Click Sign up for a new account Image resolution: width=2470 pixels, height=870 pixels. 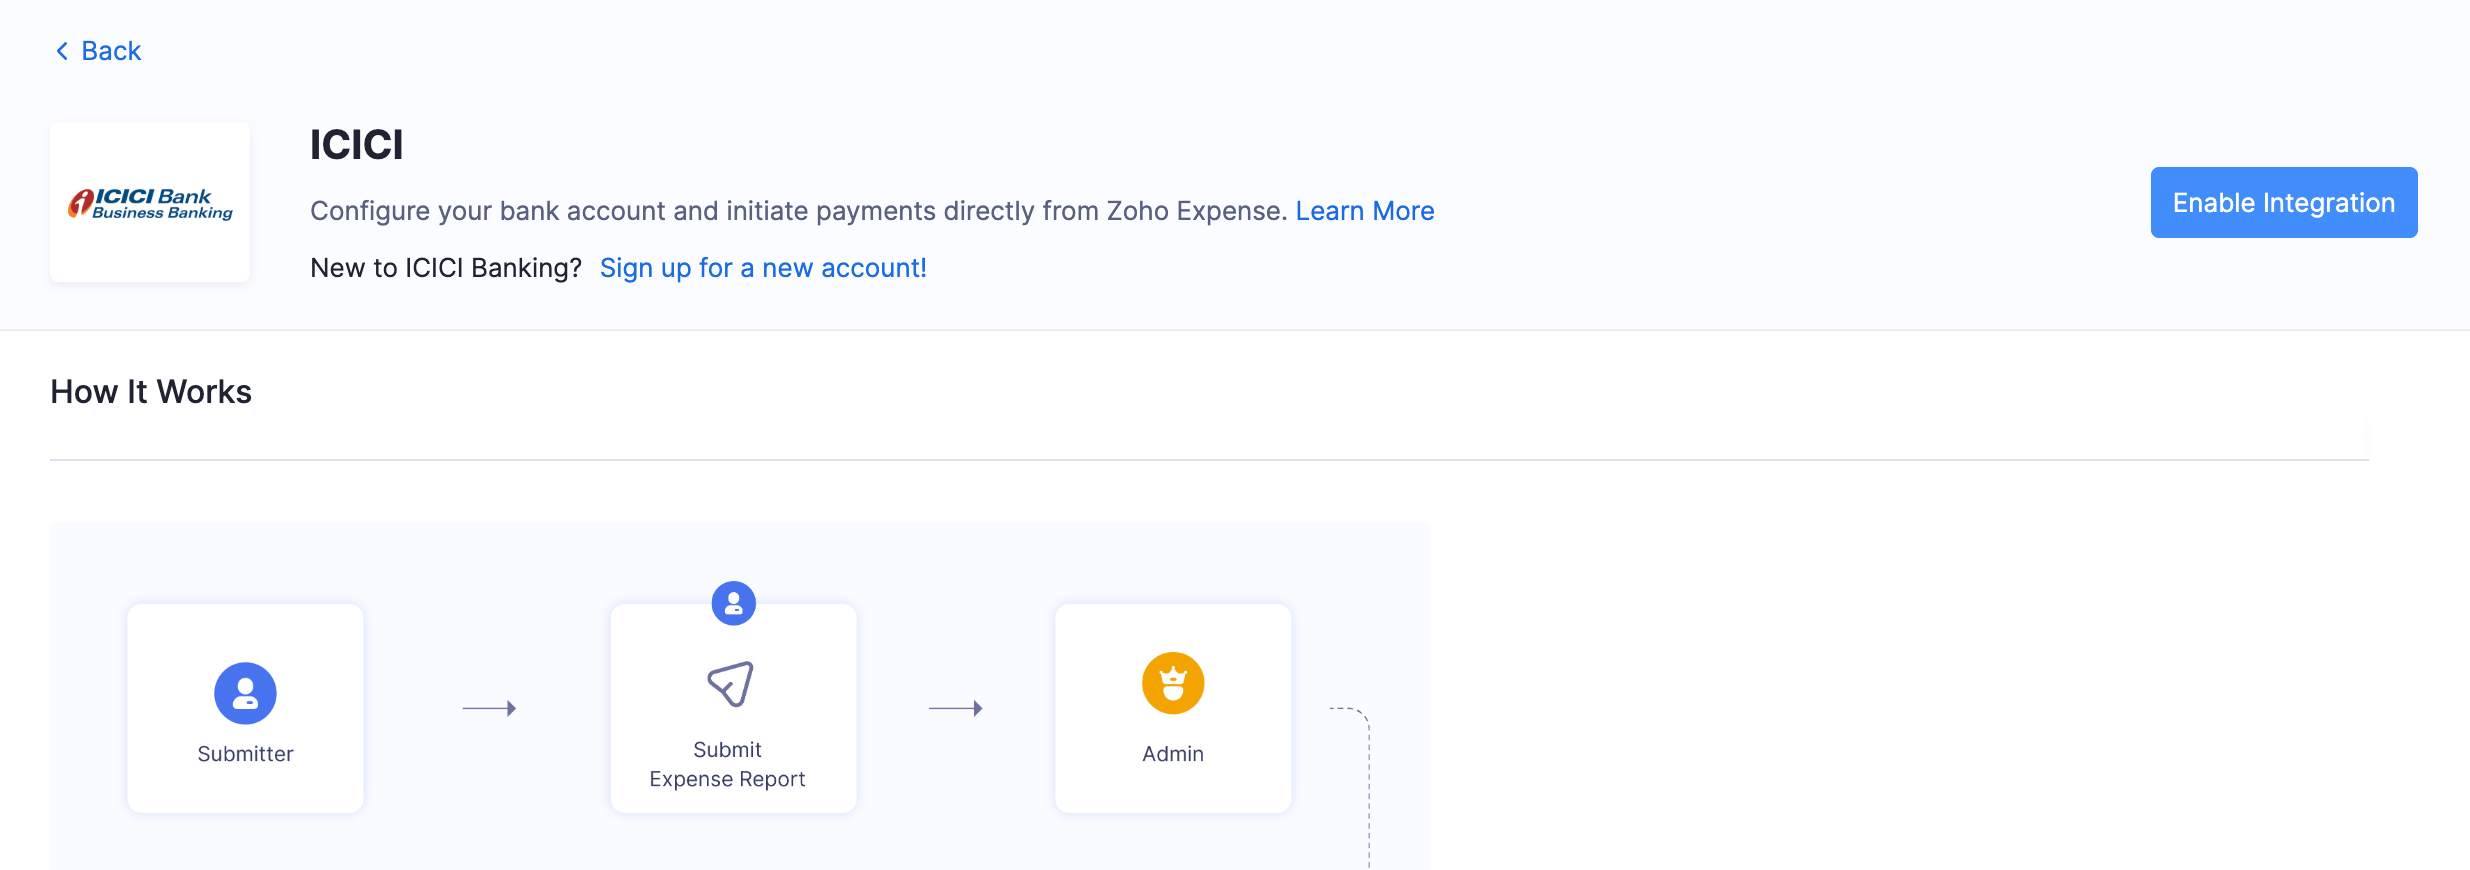pos(762,267)
